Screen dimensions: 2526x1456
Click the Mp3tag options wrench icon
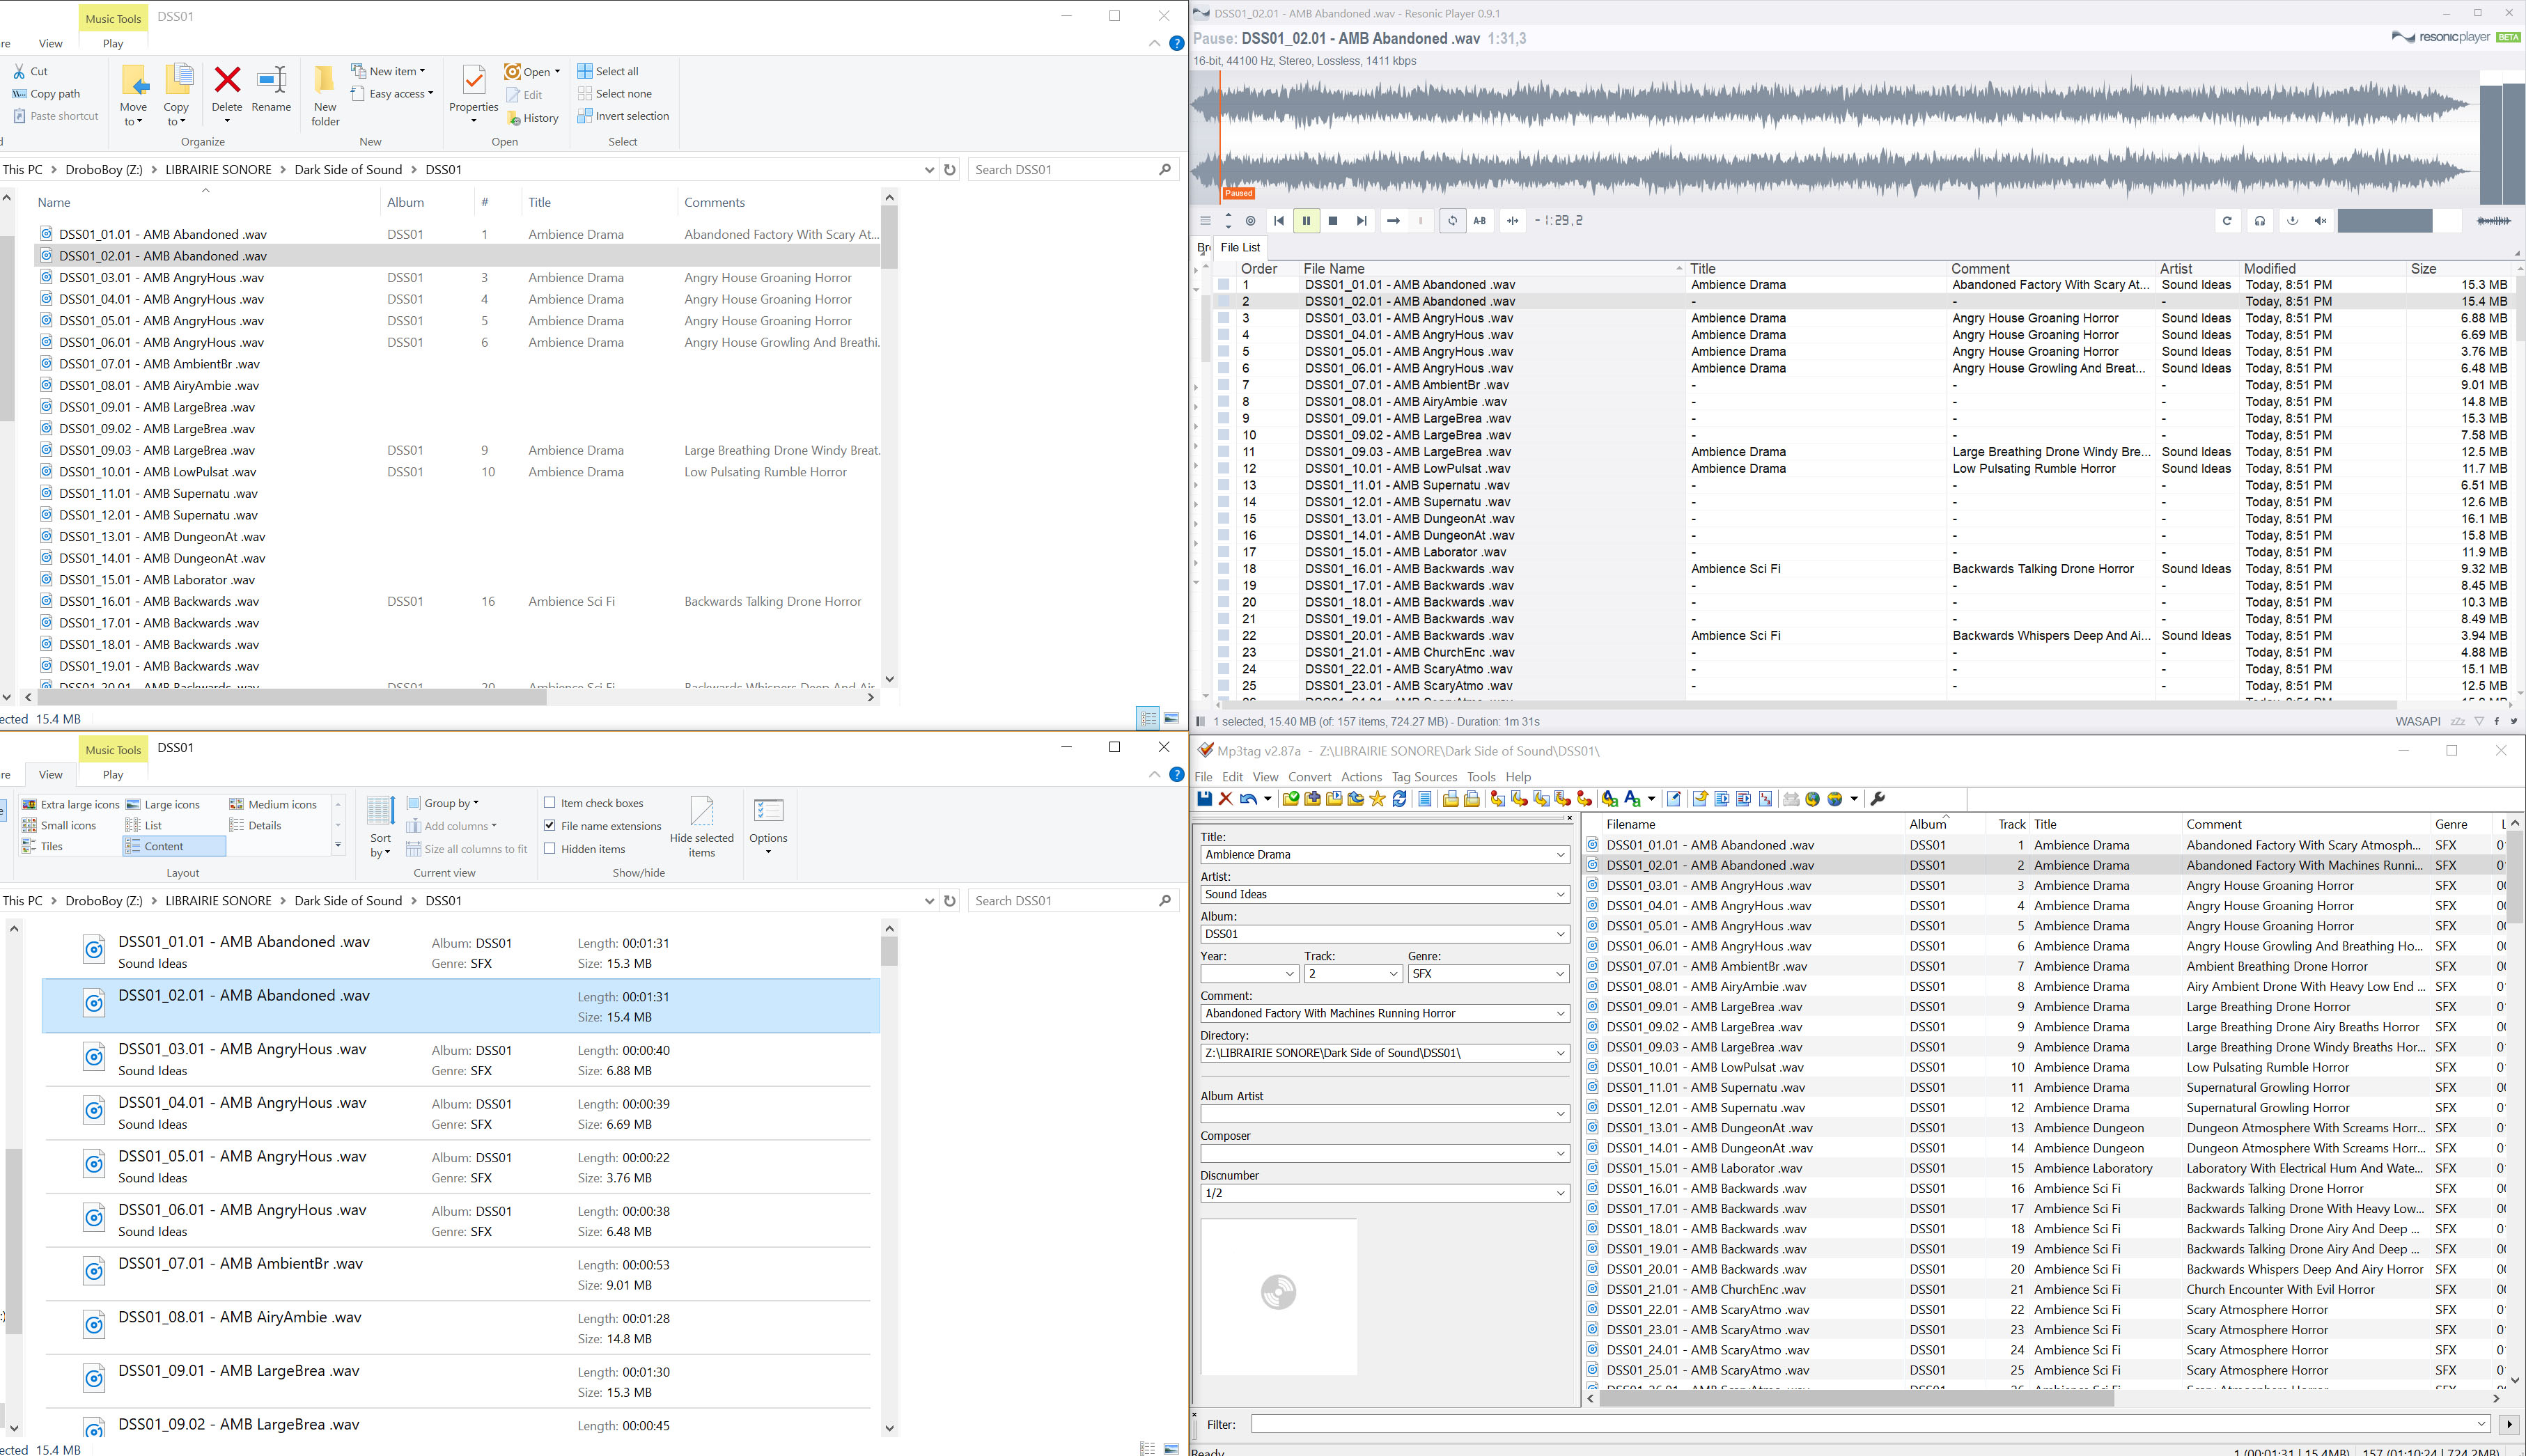tap(1877, 798)
